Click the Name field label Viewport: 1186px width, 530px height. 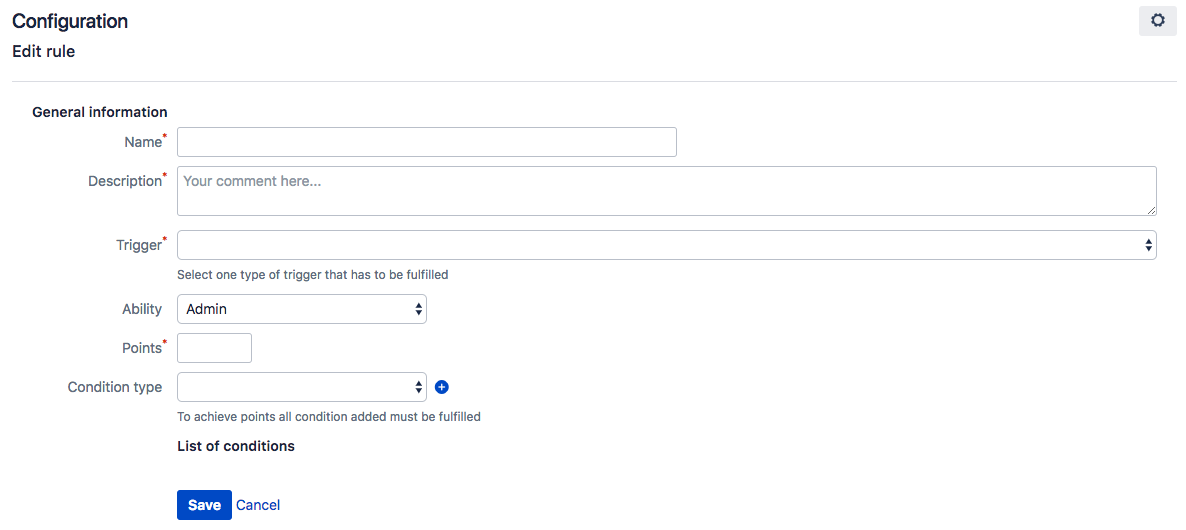[143, 142]
